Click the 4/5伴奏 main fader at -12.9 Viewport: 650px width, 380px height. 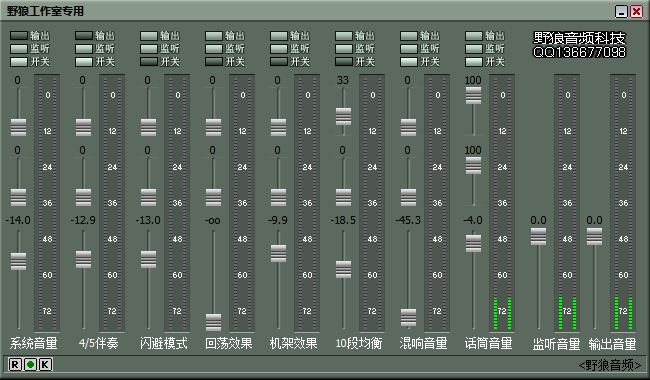pyautogui.click(x=83, y=259)
